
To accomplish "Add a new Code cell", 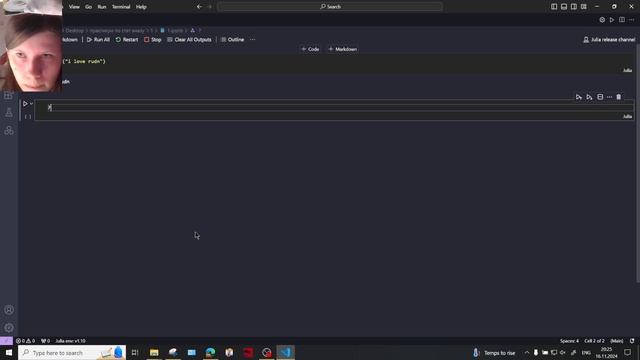I will click(310, 49).
